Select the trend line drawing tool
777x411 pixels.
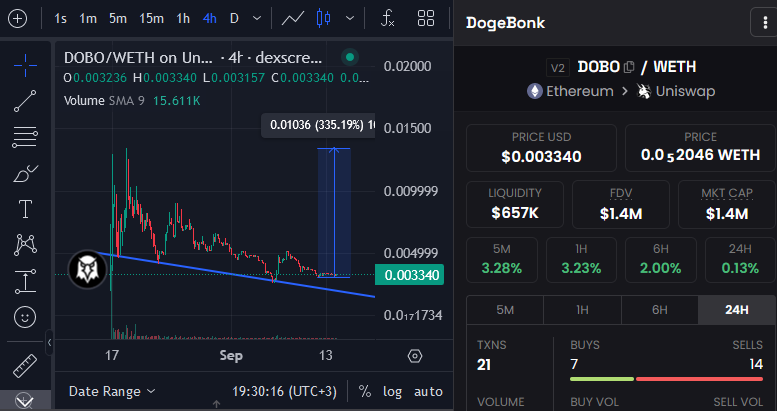(25, 101)
